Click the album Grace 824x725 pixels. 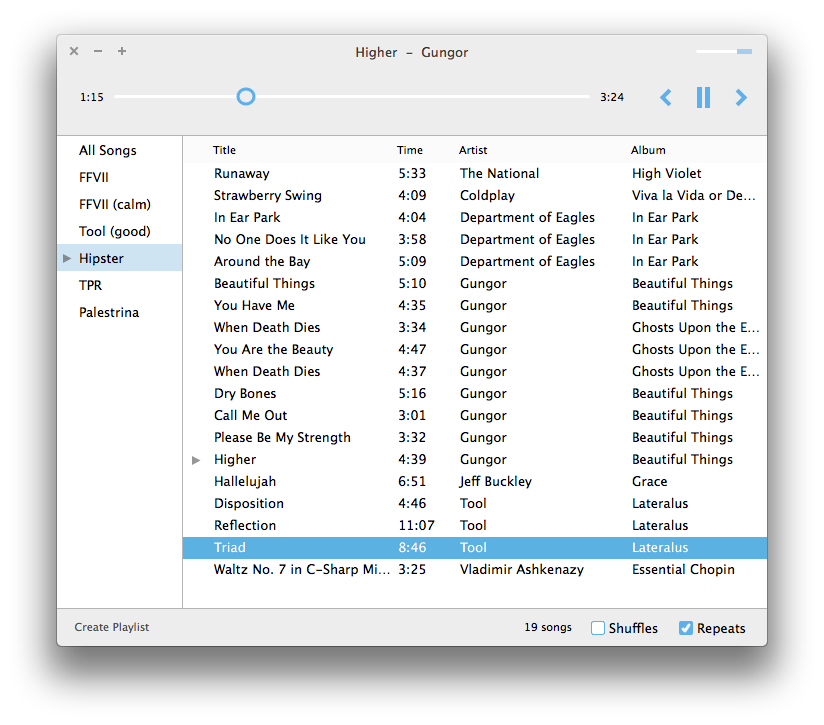point(650,482)
